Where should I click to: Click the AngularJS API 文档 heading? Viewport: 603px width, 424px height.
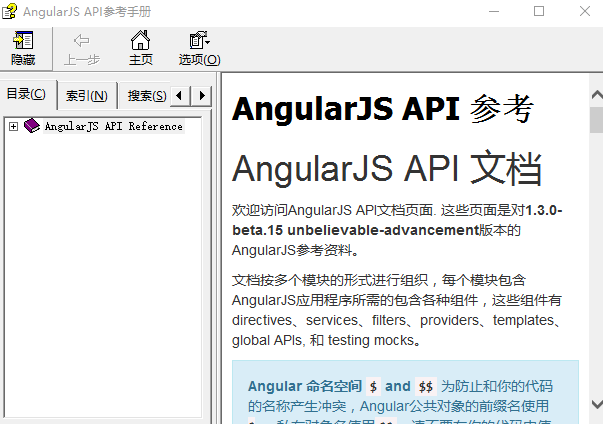[x=387, y=169]
